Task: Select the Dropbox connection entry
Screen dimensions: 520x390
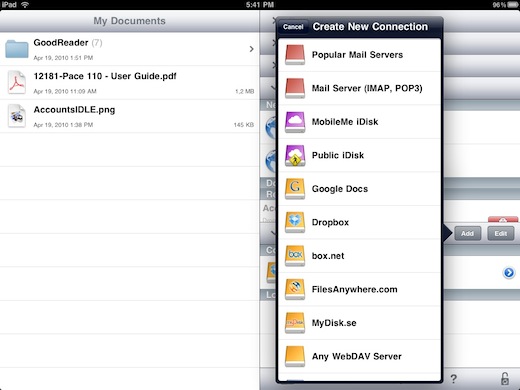Action: point(360,222)
